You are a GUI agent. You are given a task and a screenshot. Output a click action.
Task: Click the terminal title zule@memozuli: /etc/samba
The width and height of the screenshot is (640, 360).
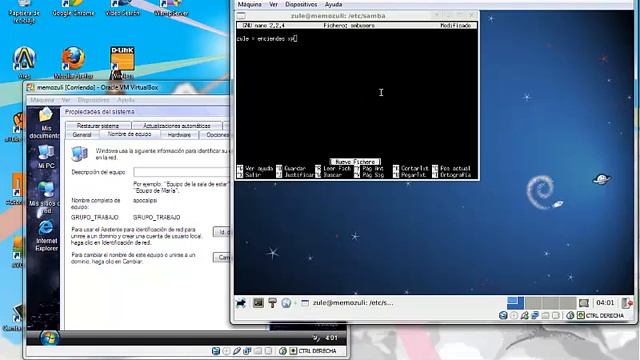click(338, 16)
